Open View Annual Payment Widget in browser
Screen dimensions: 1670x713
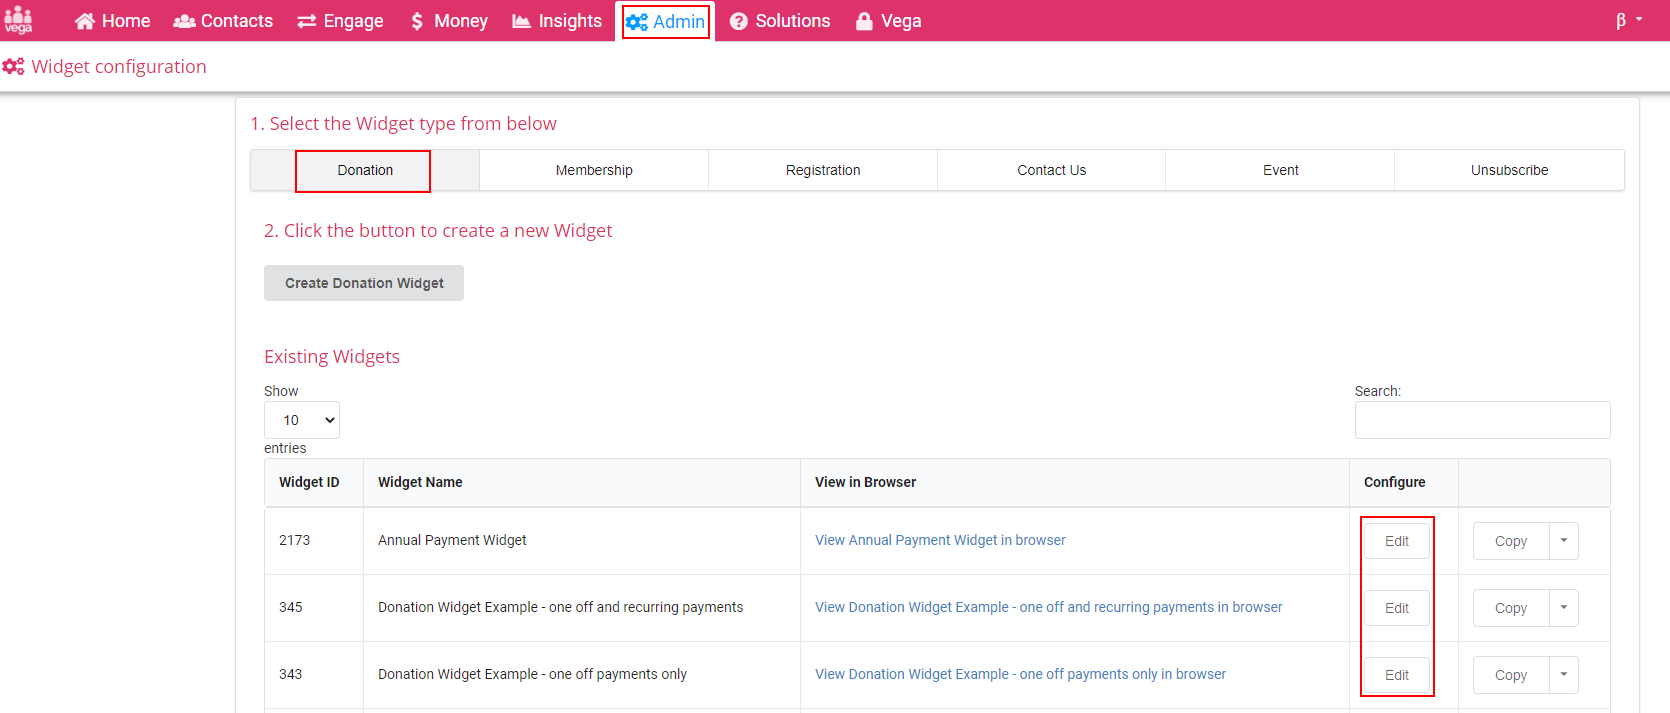[x=940, y=540]
